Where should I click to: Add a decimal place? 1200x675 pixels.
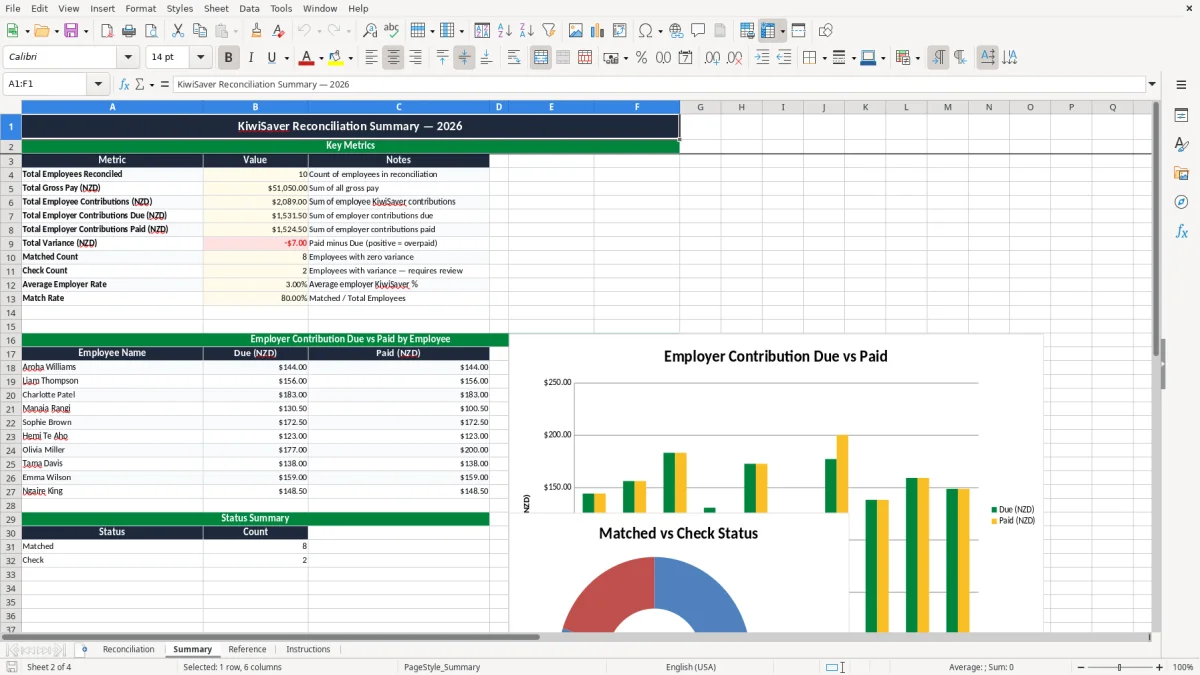tap(712, 58)
